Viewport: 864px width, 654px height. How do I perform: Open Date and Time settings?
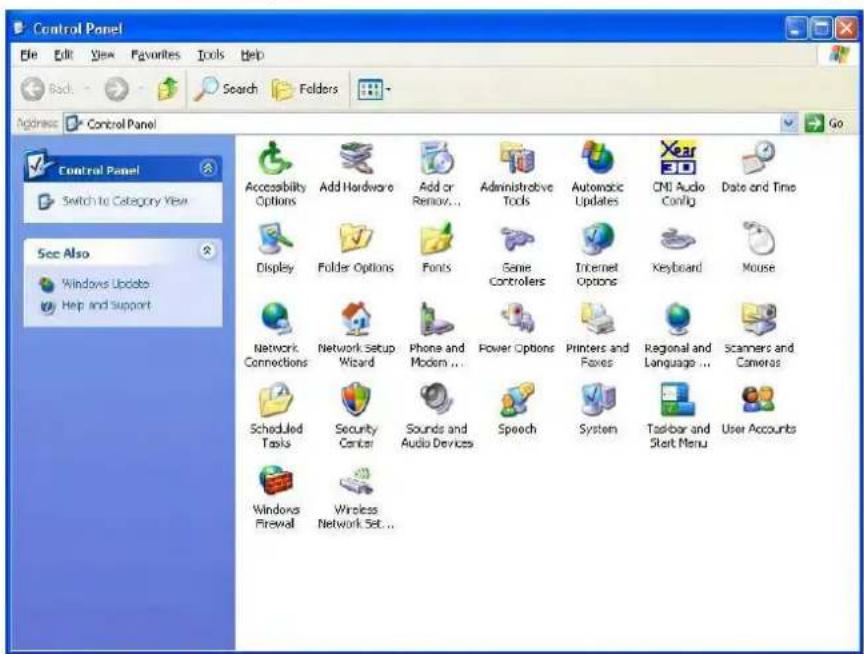point(758,167)
